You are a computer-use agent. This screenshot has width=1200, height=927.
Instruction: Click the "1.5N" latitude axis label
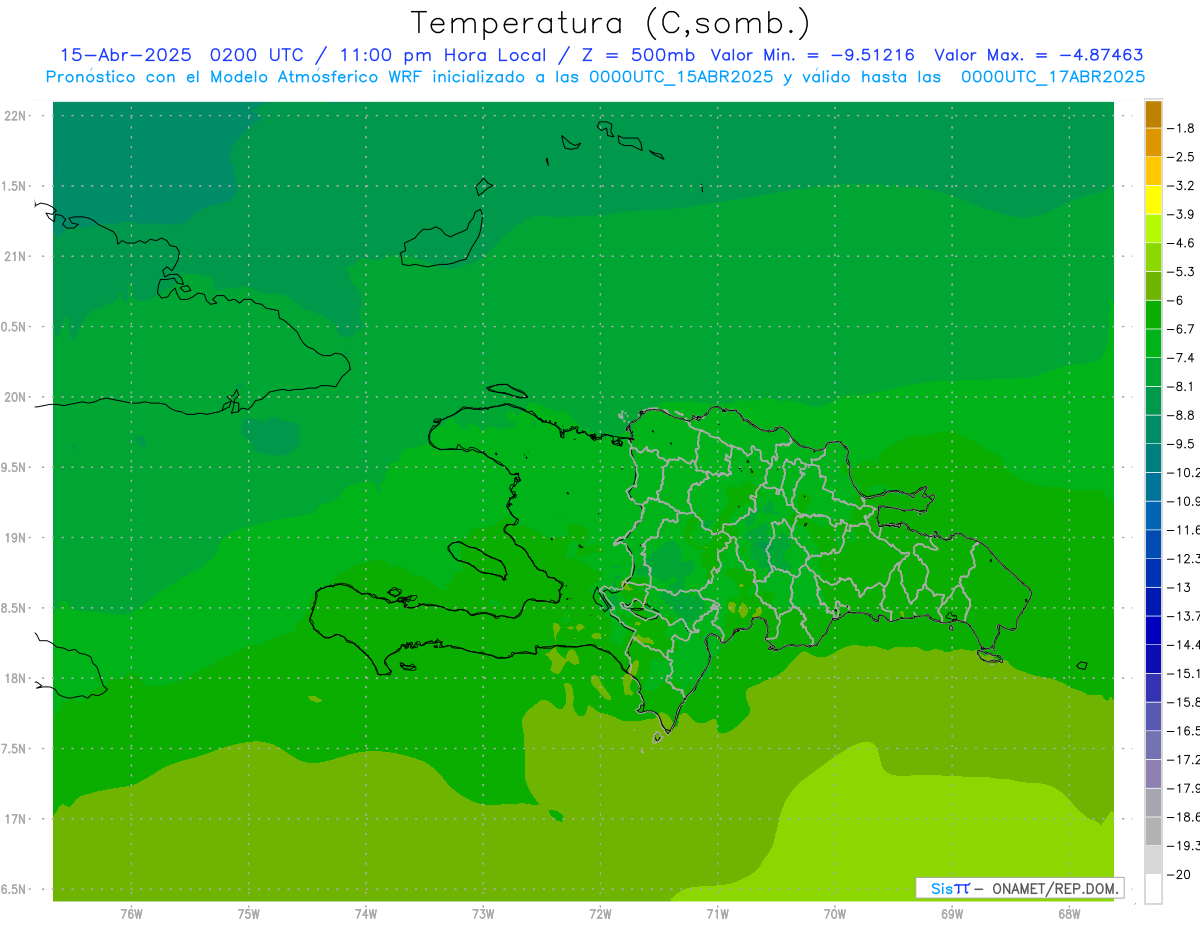click(13, 186)
